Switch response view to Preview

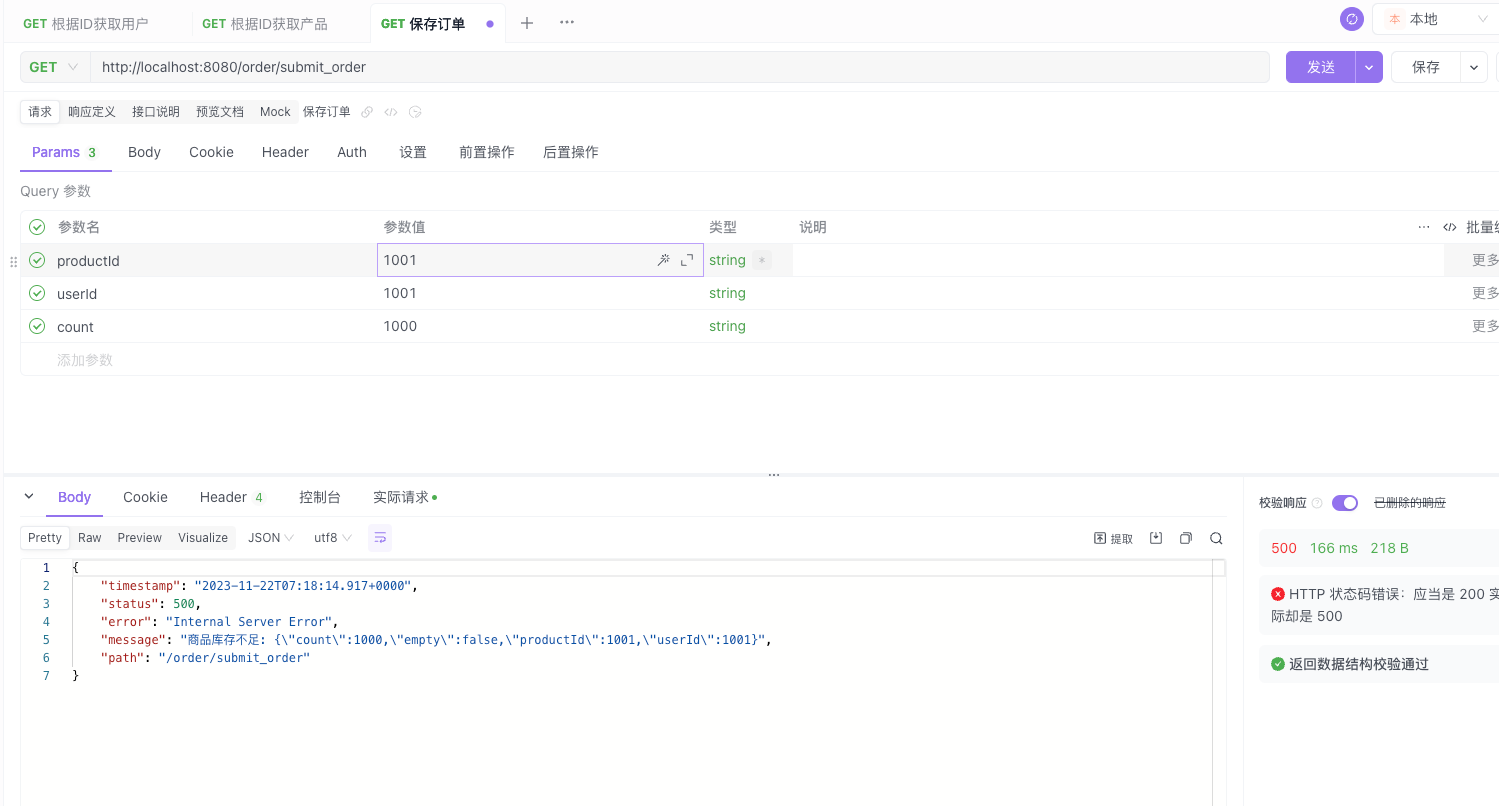click(139, 538)
